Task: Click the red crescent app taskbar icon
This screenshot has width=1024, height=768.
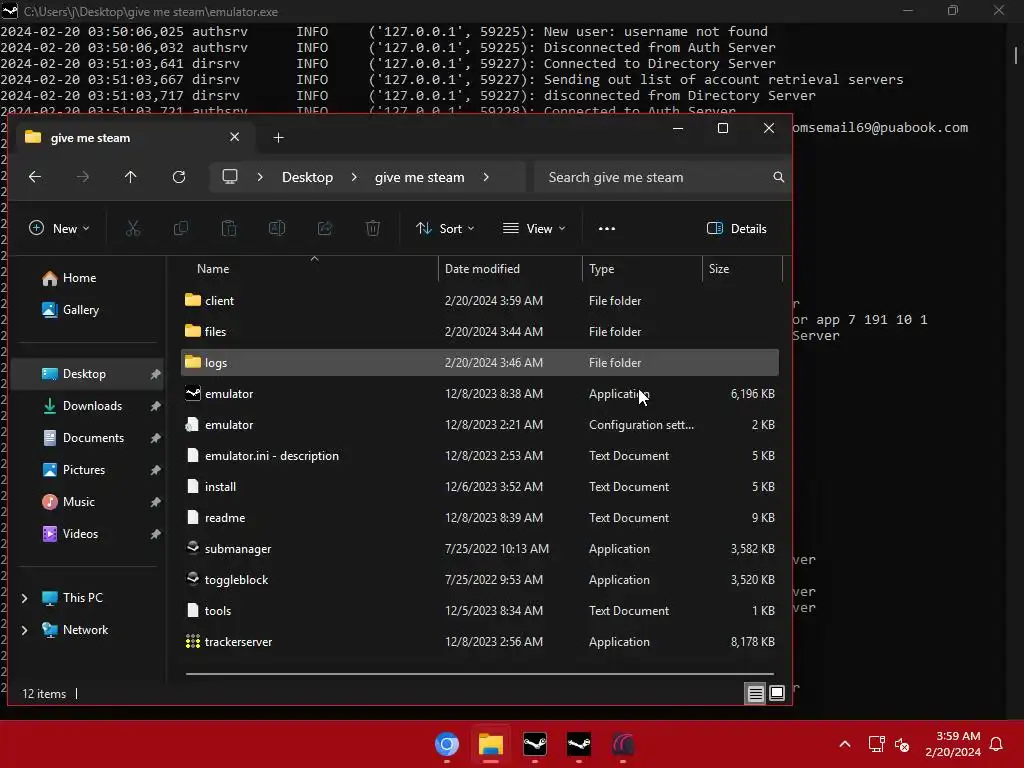Action: 623,744
